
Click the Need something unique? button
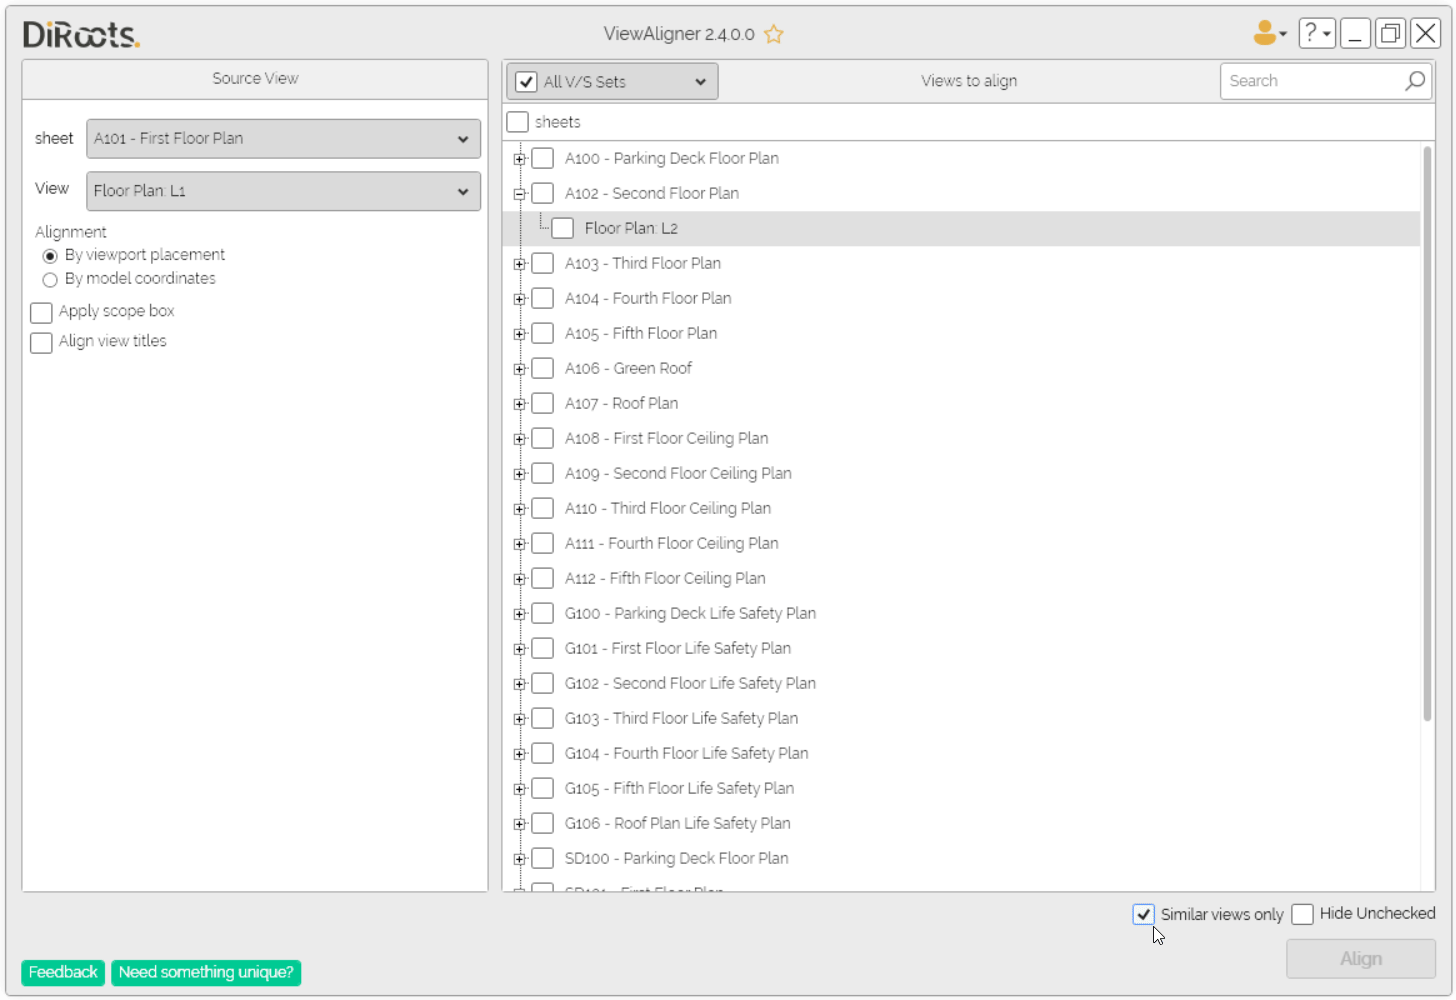click(x=206, y=972)
